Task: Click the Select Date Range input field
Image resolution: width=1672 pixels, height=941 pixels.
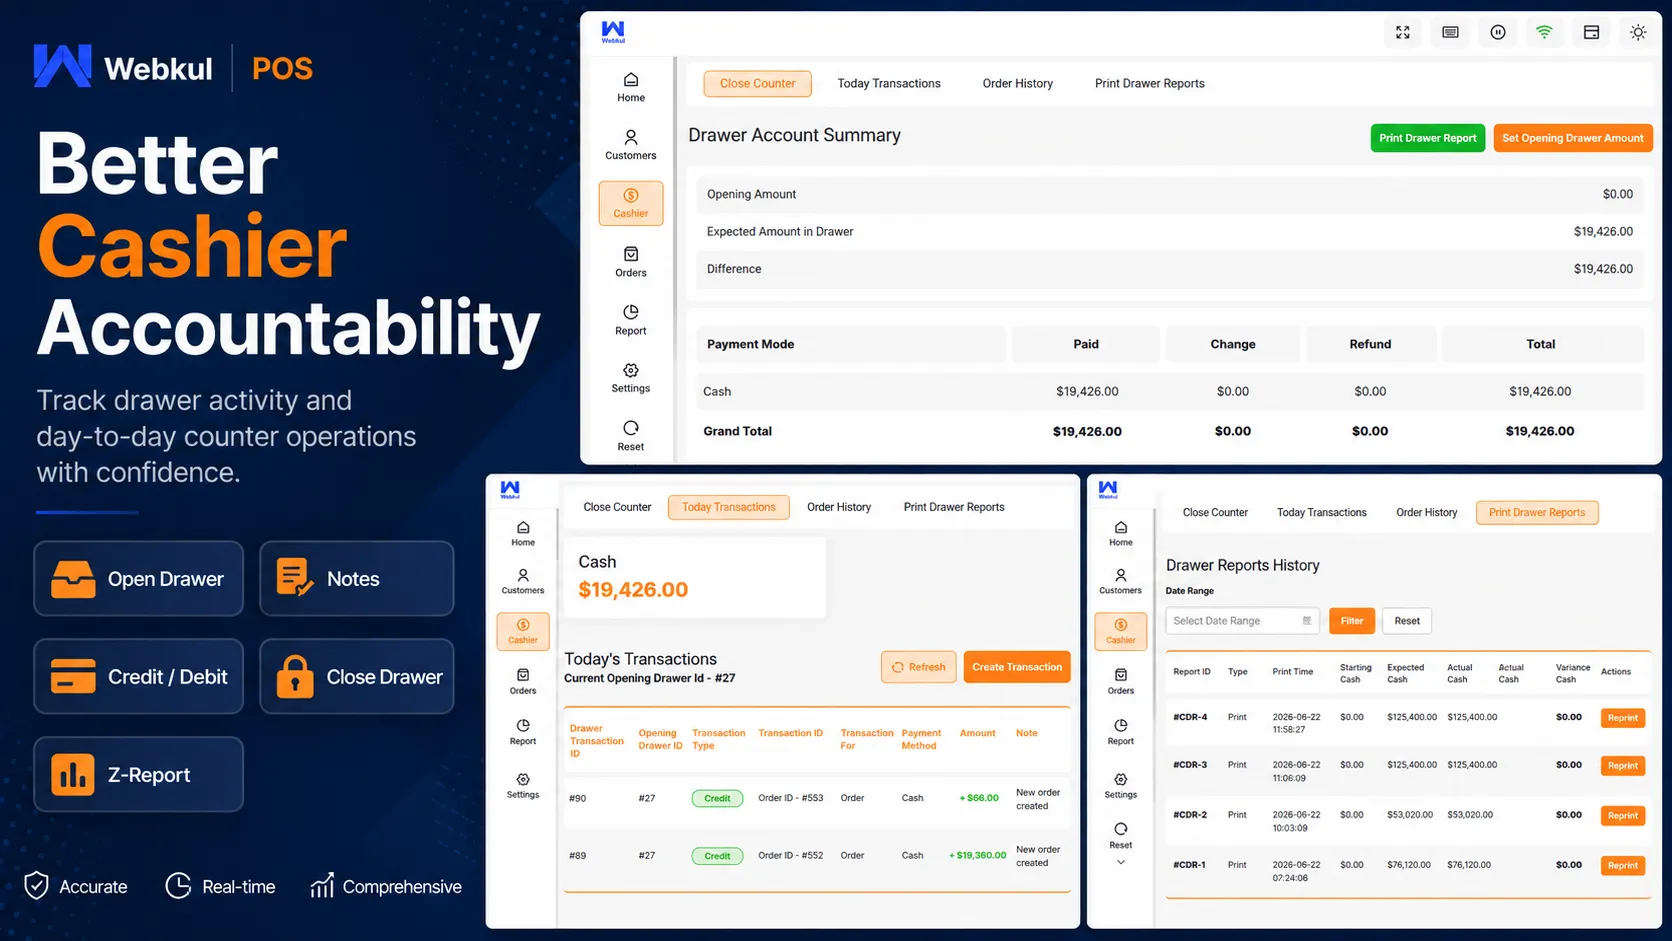Action: coord(1242,621)
